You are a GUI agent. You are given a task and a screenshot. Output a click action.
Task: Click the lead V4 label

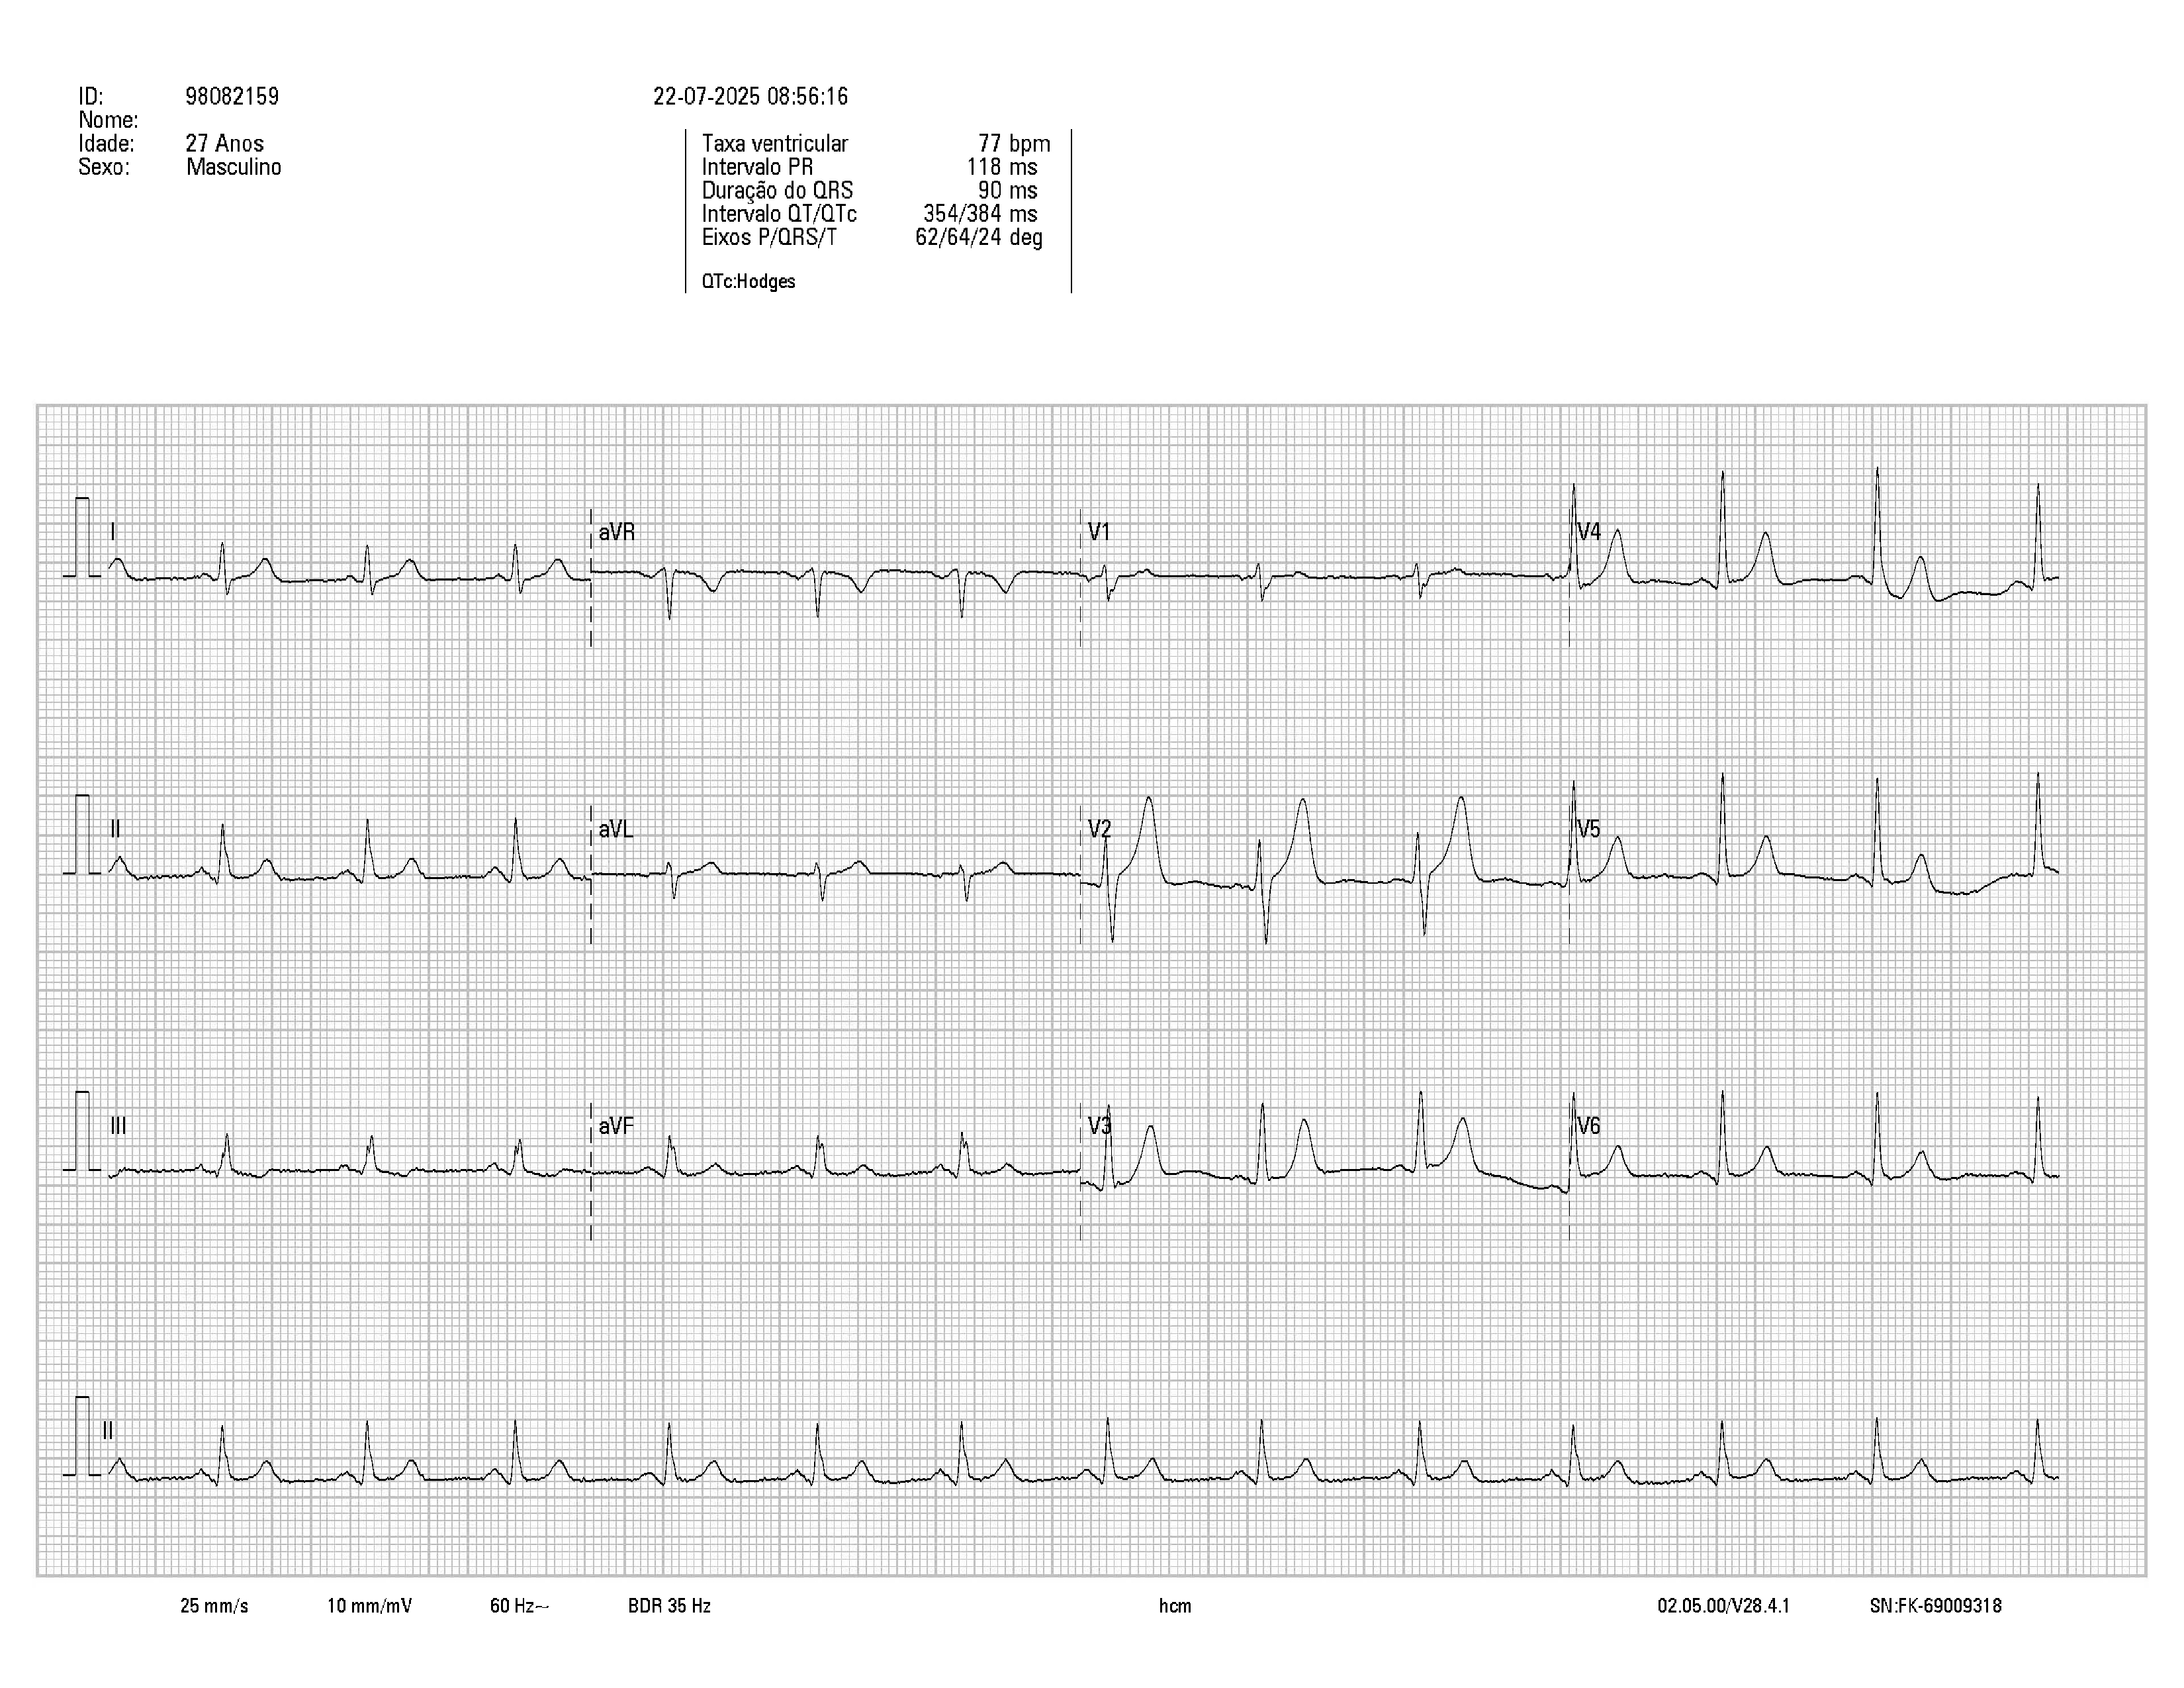pos(1589,532)
